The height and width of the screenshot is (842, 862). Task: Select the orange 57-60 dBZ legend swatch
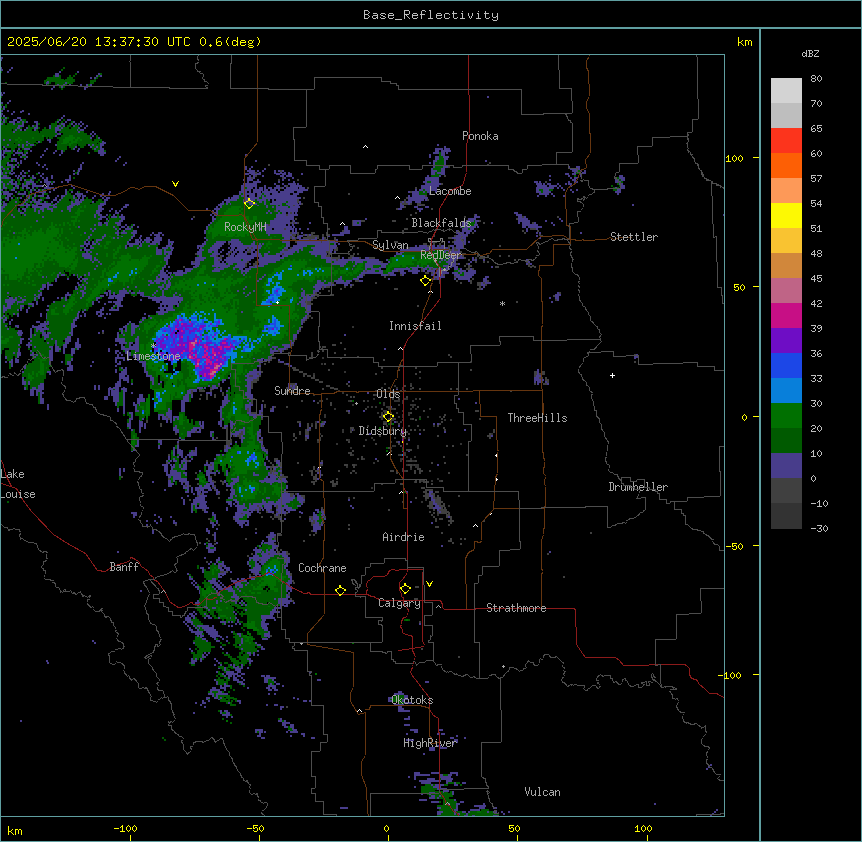pos(786,165)
